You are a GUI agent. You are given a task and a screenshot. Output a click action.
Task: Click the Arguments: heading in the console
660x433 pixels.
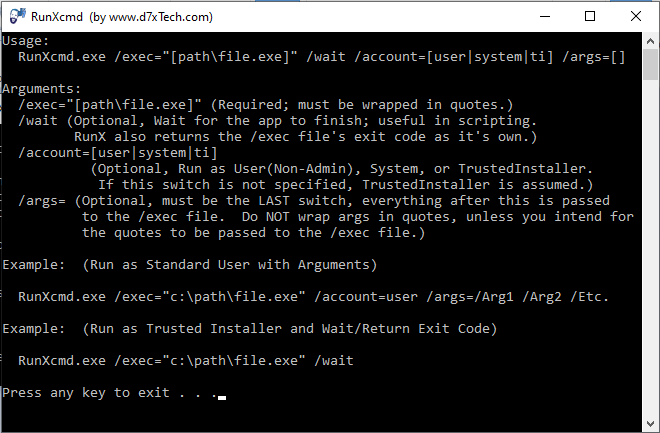click(41, 89)
